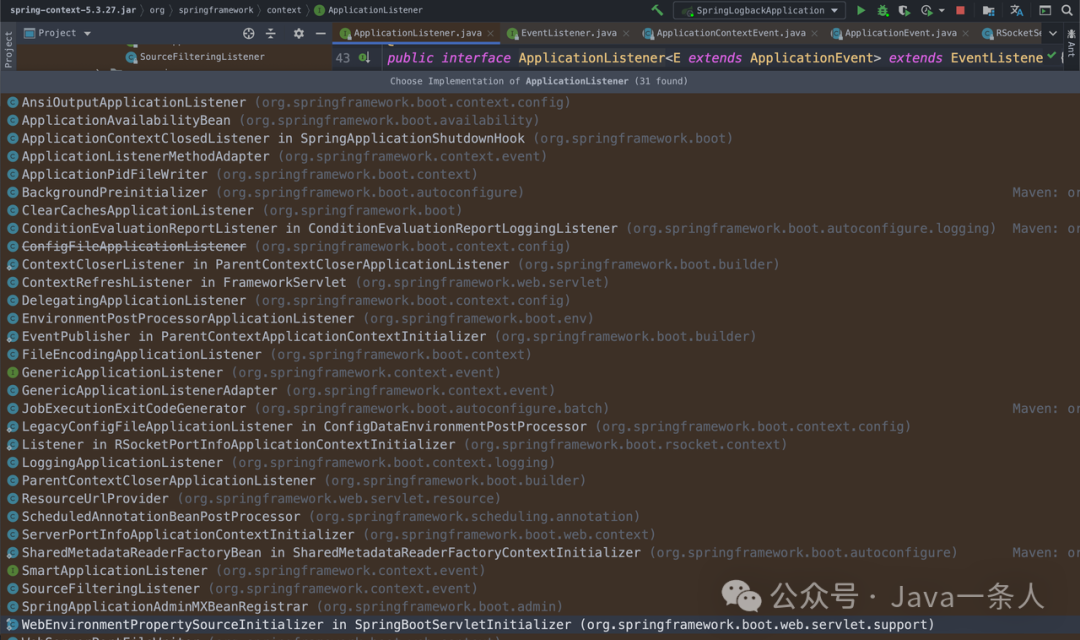1080x640 pixels.
Task: Select SourceFilteringListener in the Project tree
Action: [x=201, y=57]
